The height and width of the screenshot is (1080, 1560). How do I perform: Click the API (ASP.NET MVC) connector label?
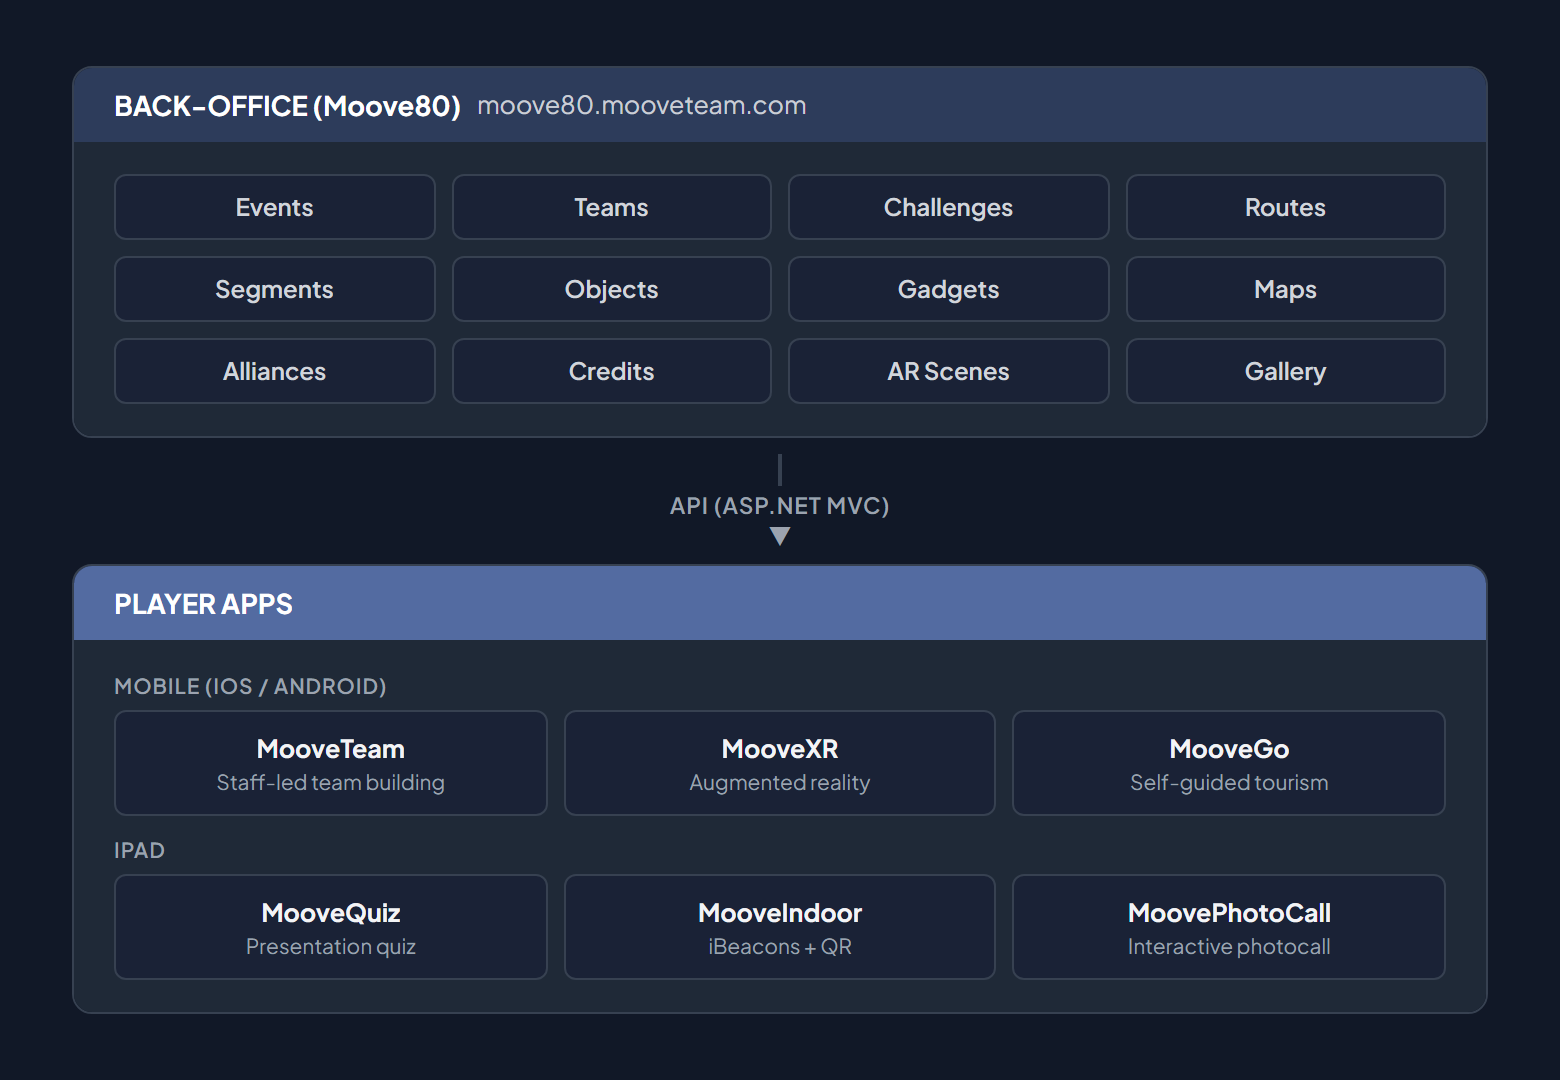779,506
